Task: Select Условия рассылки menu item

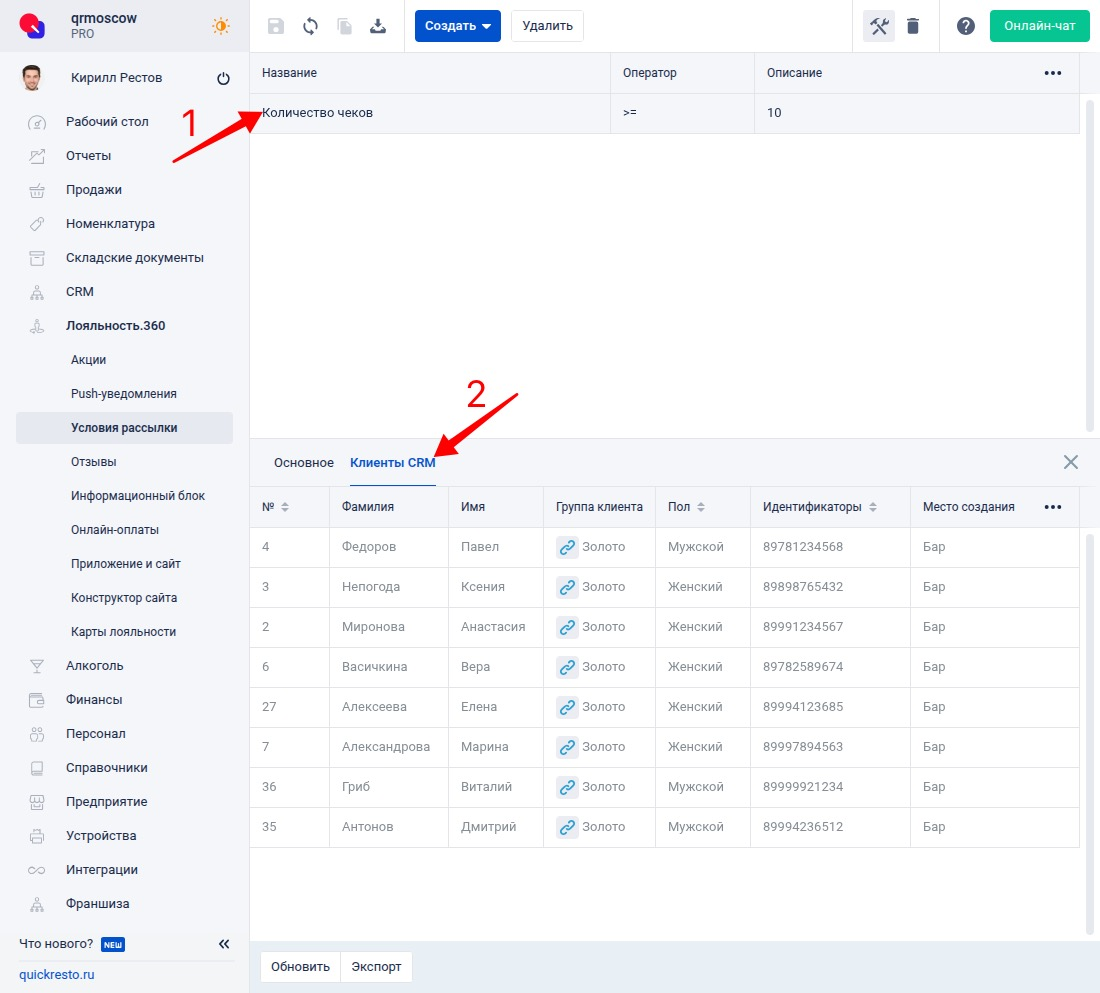Action: [x=124, y=428]
